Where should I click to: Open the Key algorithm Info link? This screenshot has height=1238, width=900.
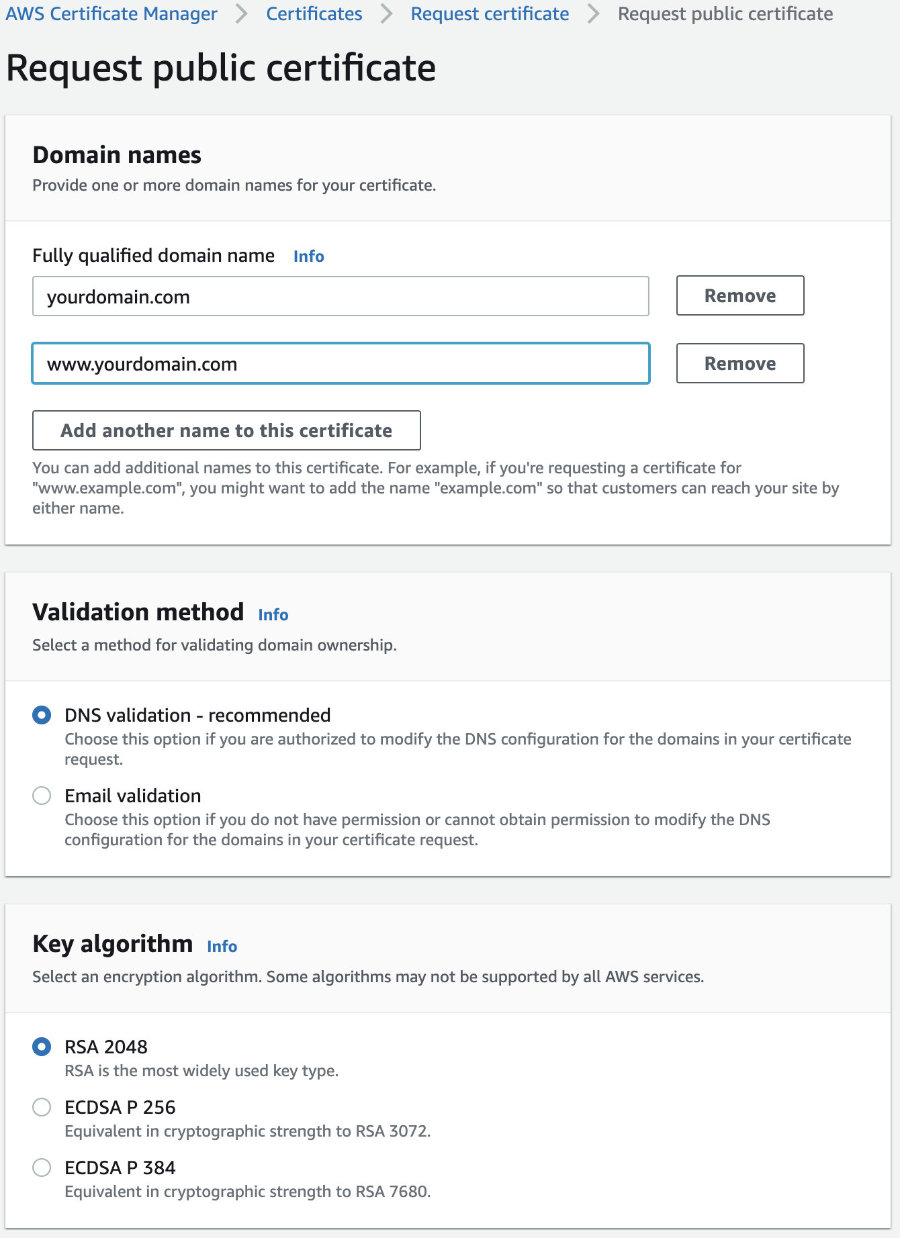[x=222, y=946]
